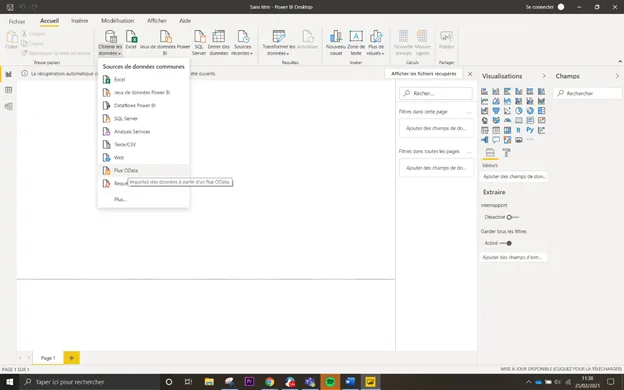The image size is (624, 390).
Task: Open the Plus de visuels dropdown
Action: (376, 43)
